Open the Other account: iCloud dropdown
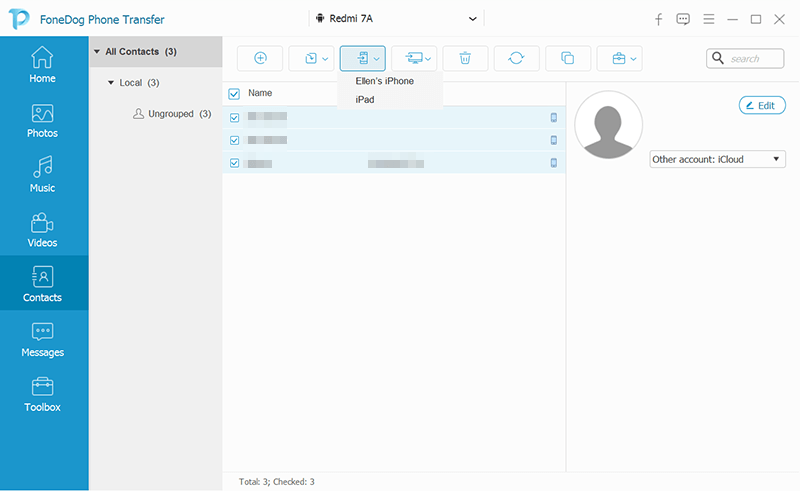800x491 pixels. (717, 159)
